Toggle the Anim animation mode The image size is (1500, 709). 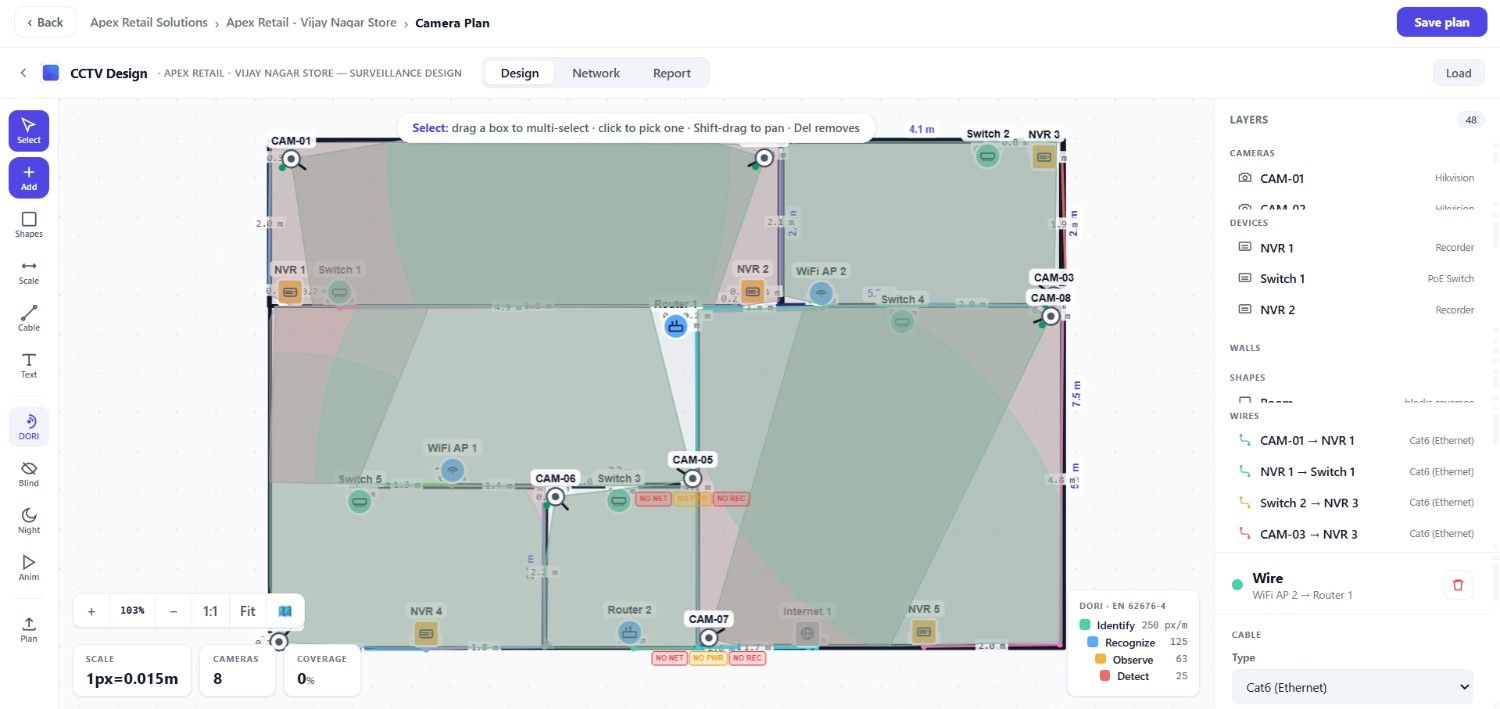29,568
